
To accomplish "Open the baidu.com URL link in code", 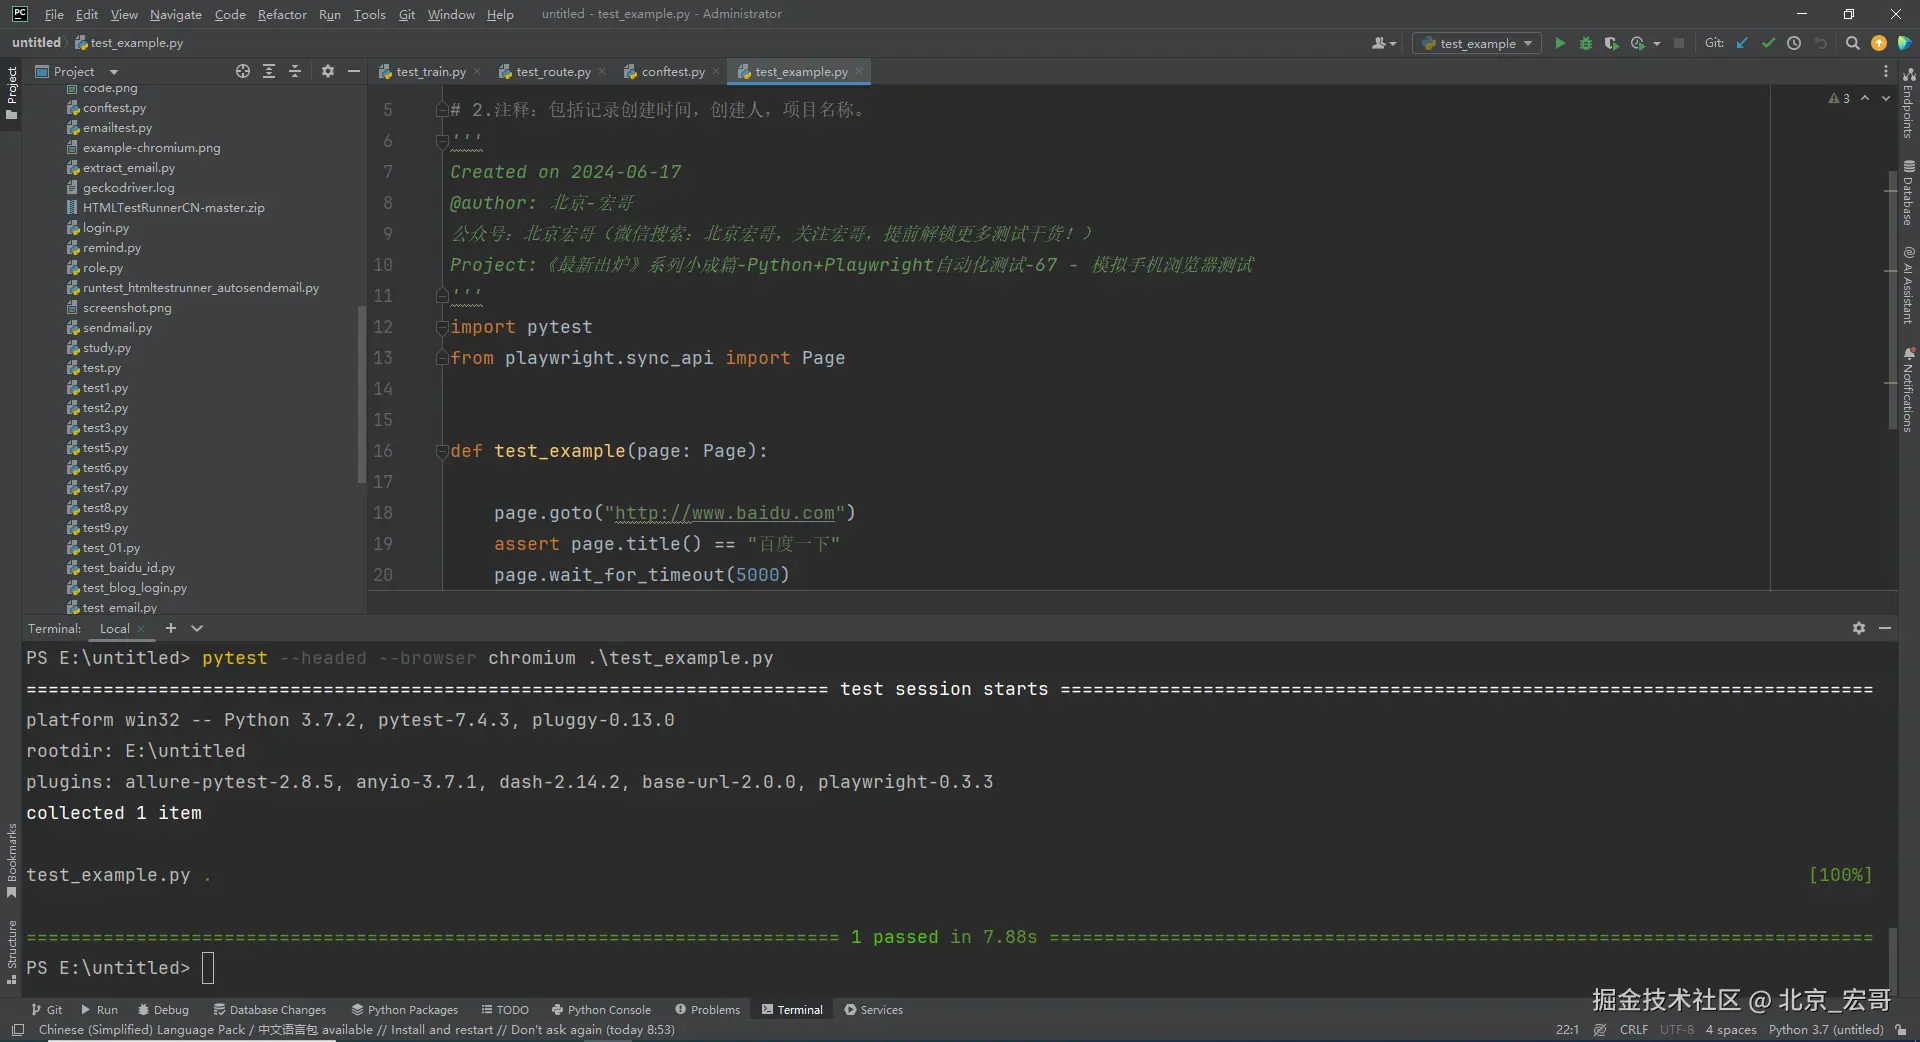I will click(724, 513).
